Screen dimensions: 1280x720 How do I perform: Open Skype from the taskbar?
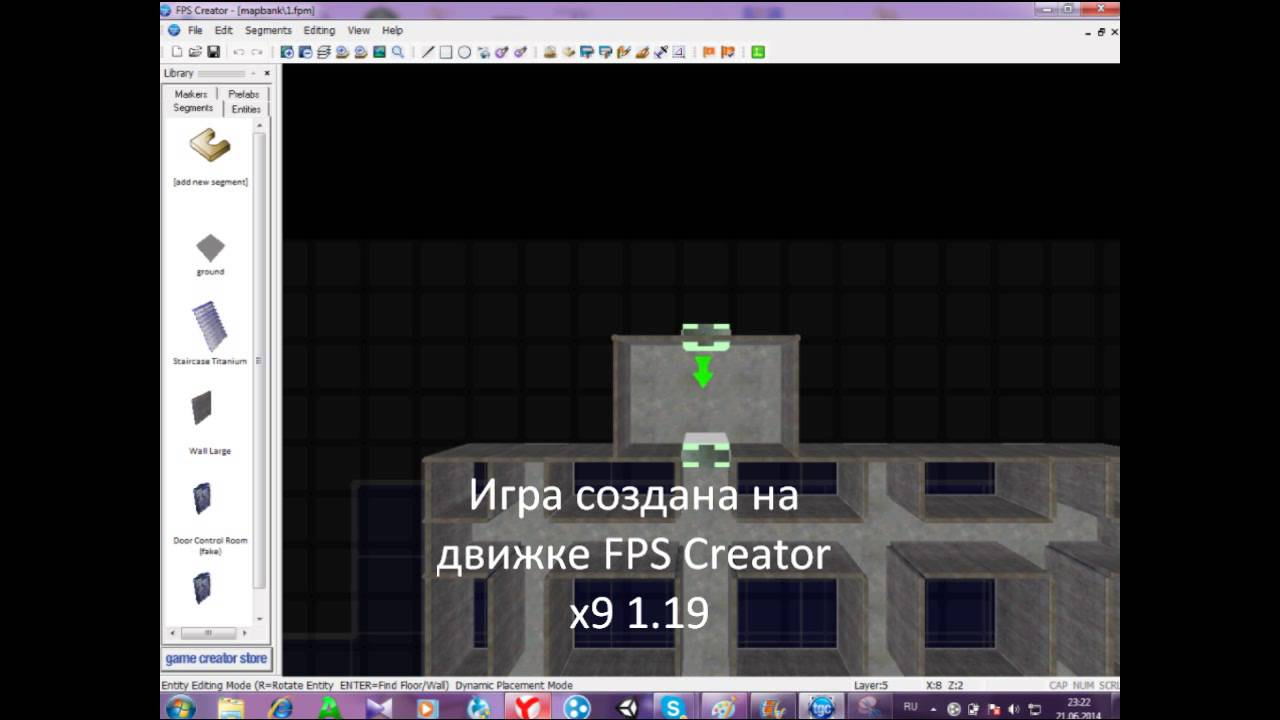click(x=674, y=707)
